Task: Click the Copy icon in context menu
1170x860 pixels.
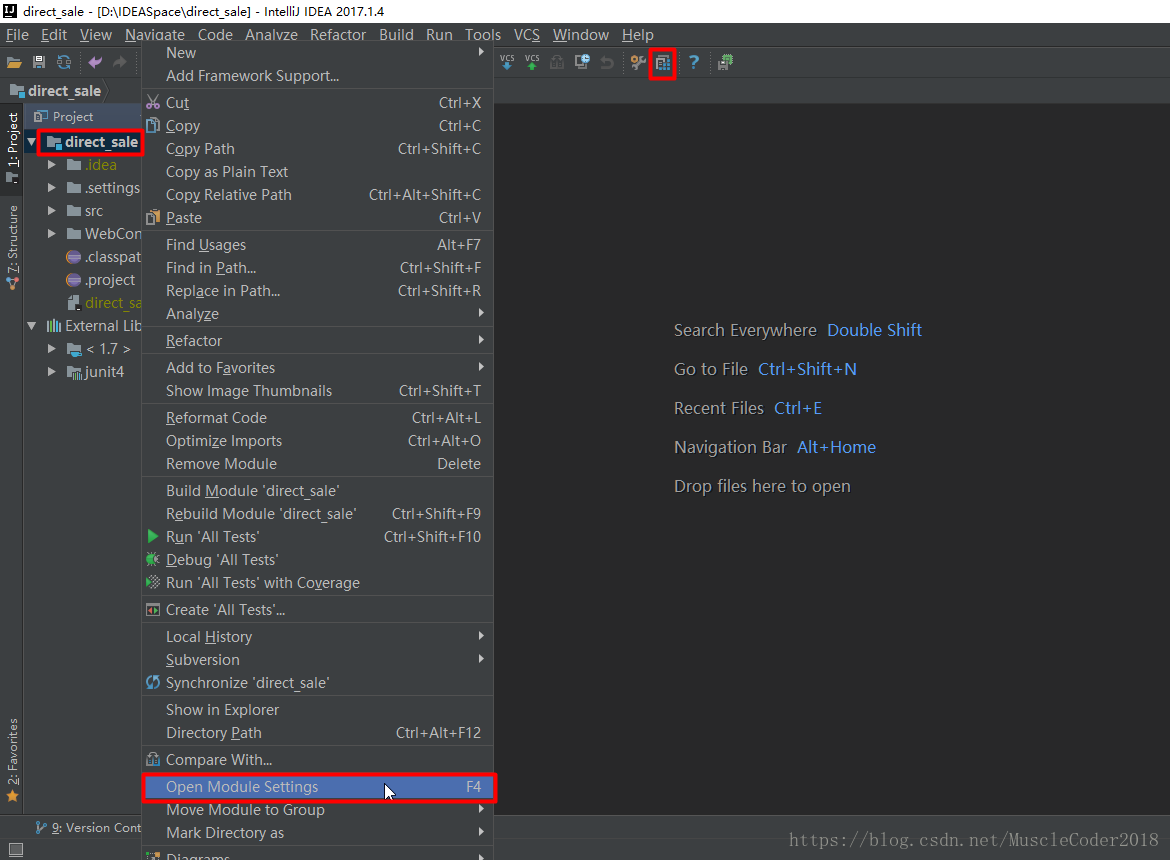Action: (153, 125)
